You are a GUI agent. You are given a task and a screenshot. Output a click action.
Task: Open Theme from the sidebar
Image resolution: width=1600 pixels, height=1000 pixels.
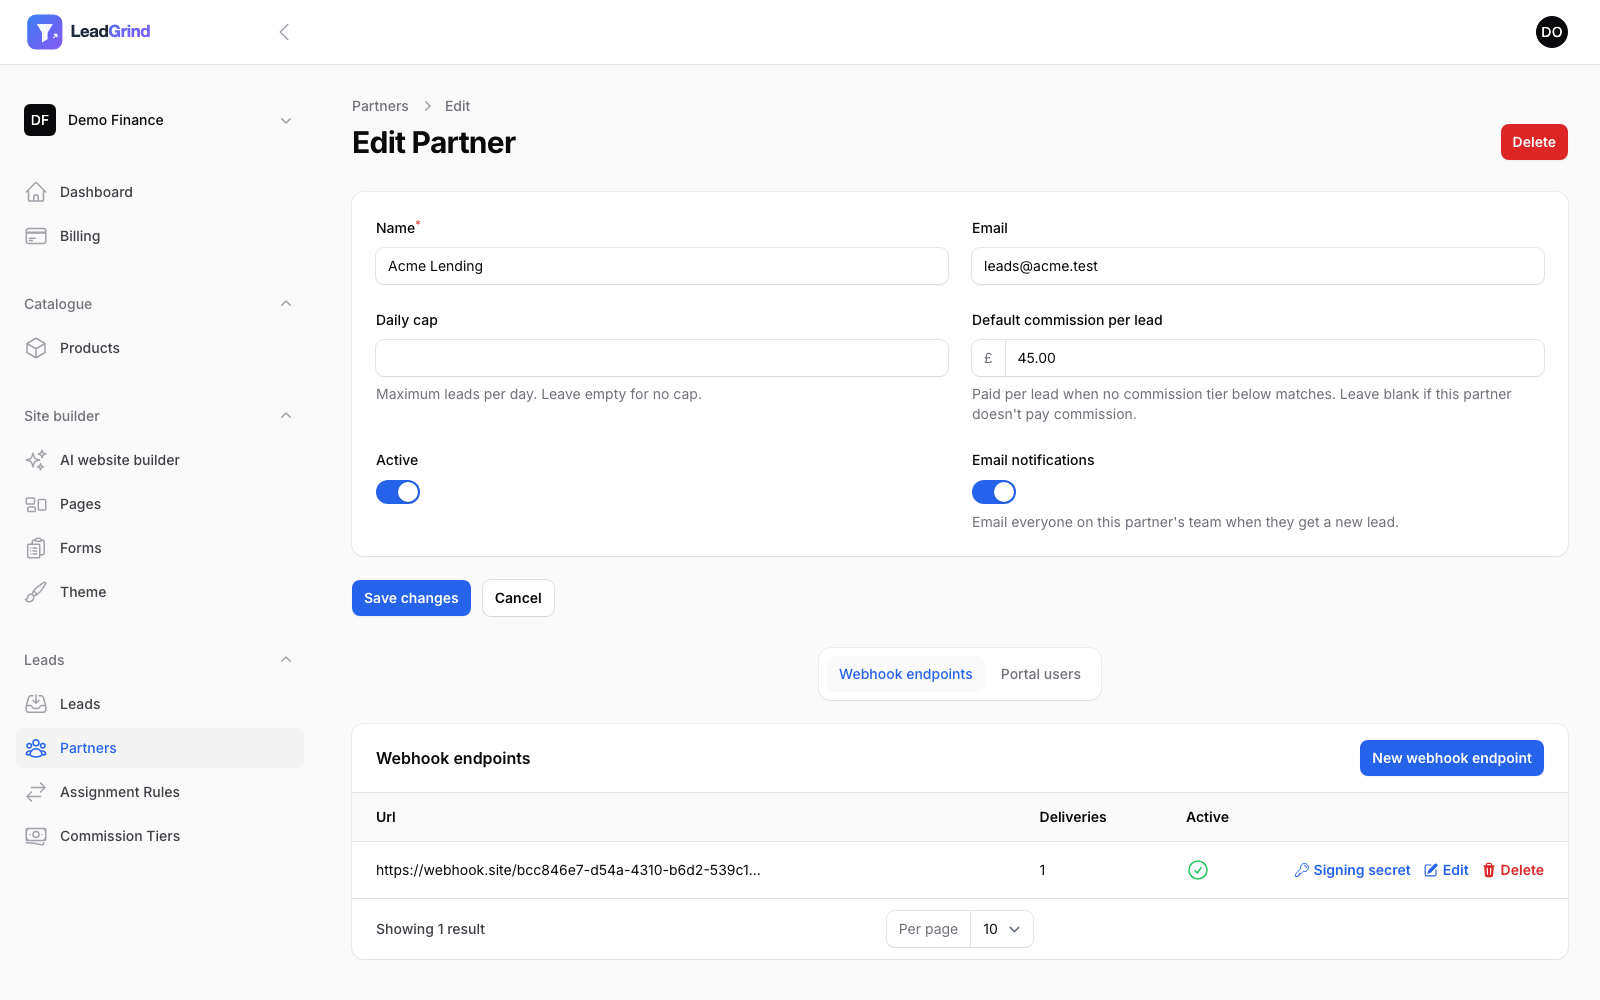pos(160,592)
